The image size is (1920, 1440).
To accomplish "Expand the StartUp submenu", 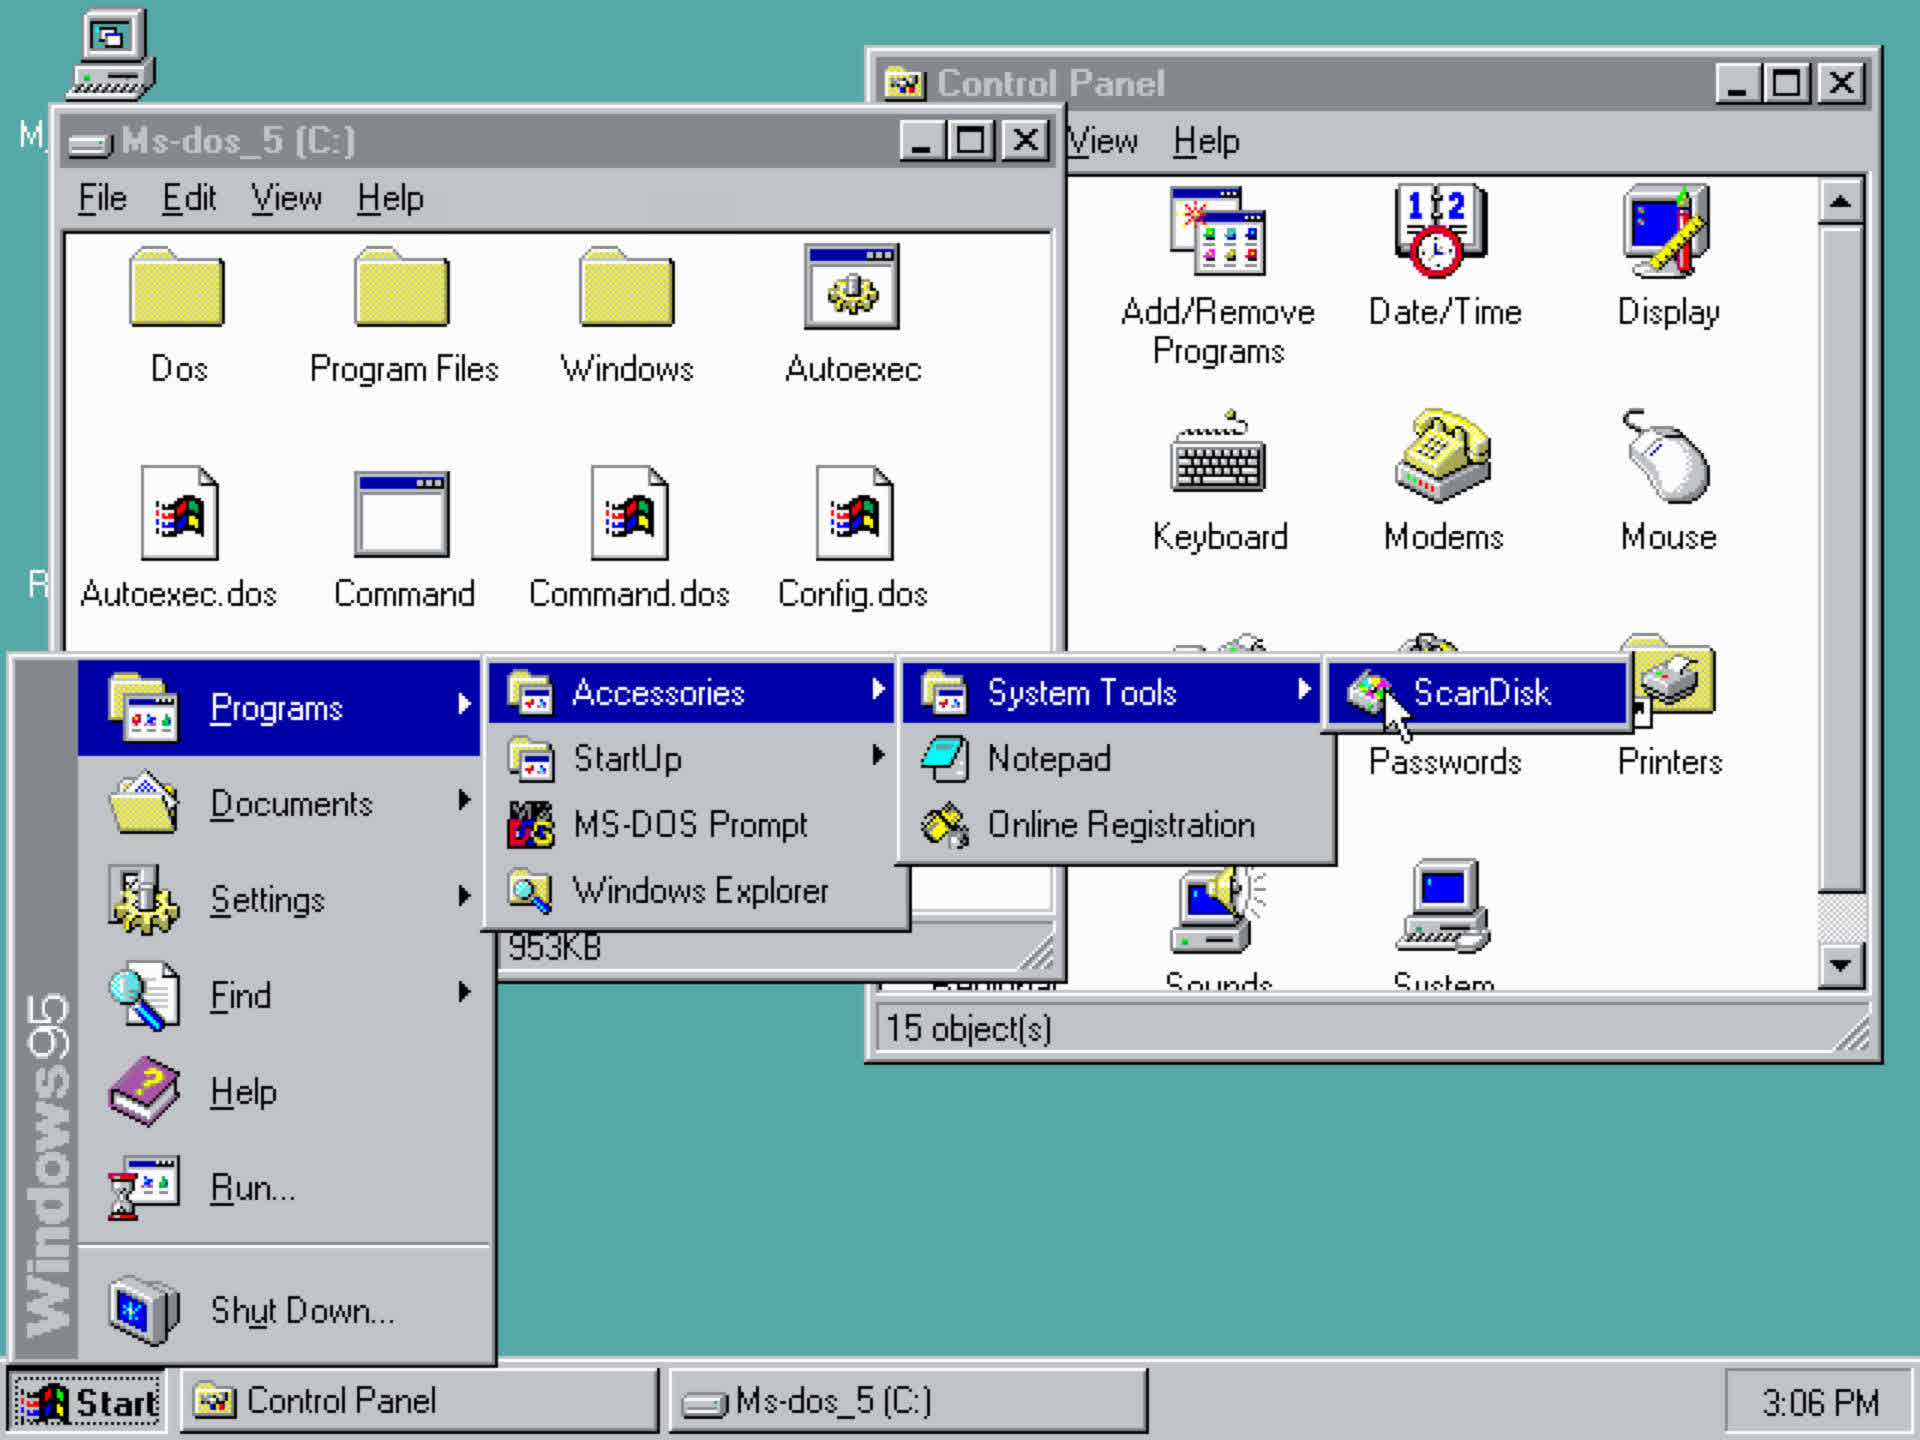I will (x=697, y=758).
